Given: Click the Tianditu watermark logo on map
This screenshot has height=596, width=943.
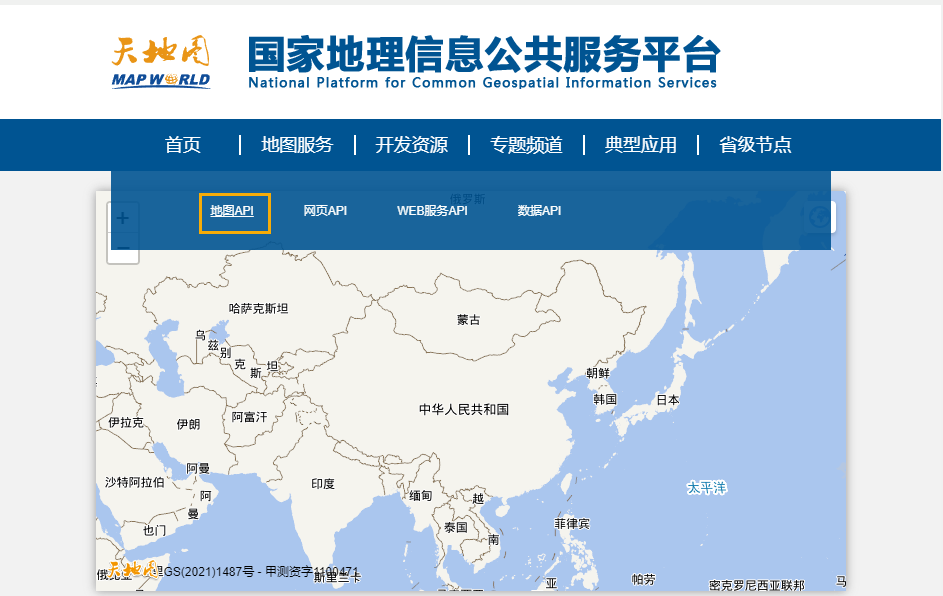Looking at the screenshot, I should point(131,571).
